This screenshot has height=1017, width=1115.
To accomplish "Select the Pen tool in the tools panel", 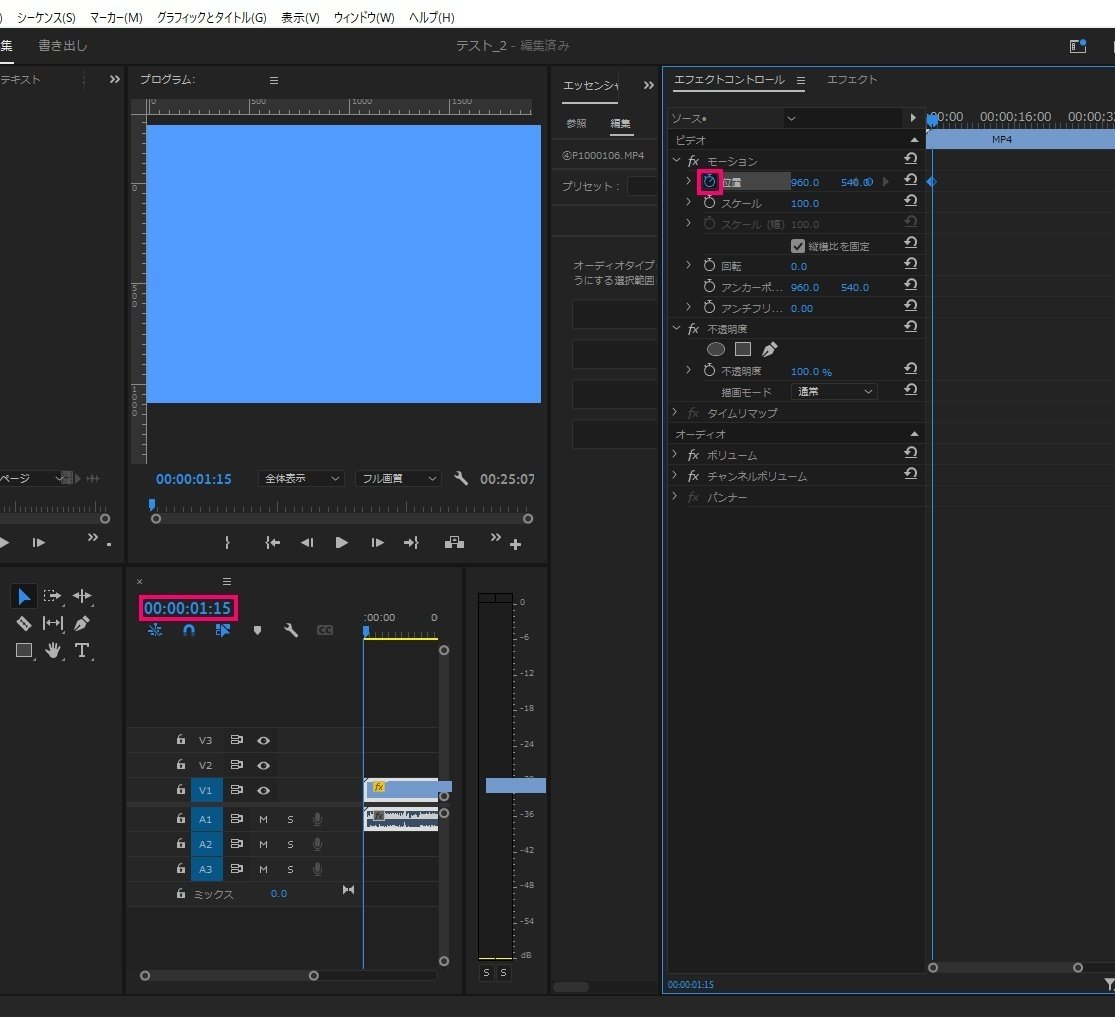I will [82, 623].
